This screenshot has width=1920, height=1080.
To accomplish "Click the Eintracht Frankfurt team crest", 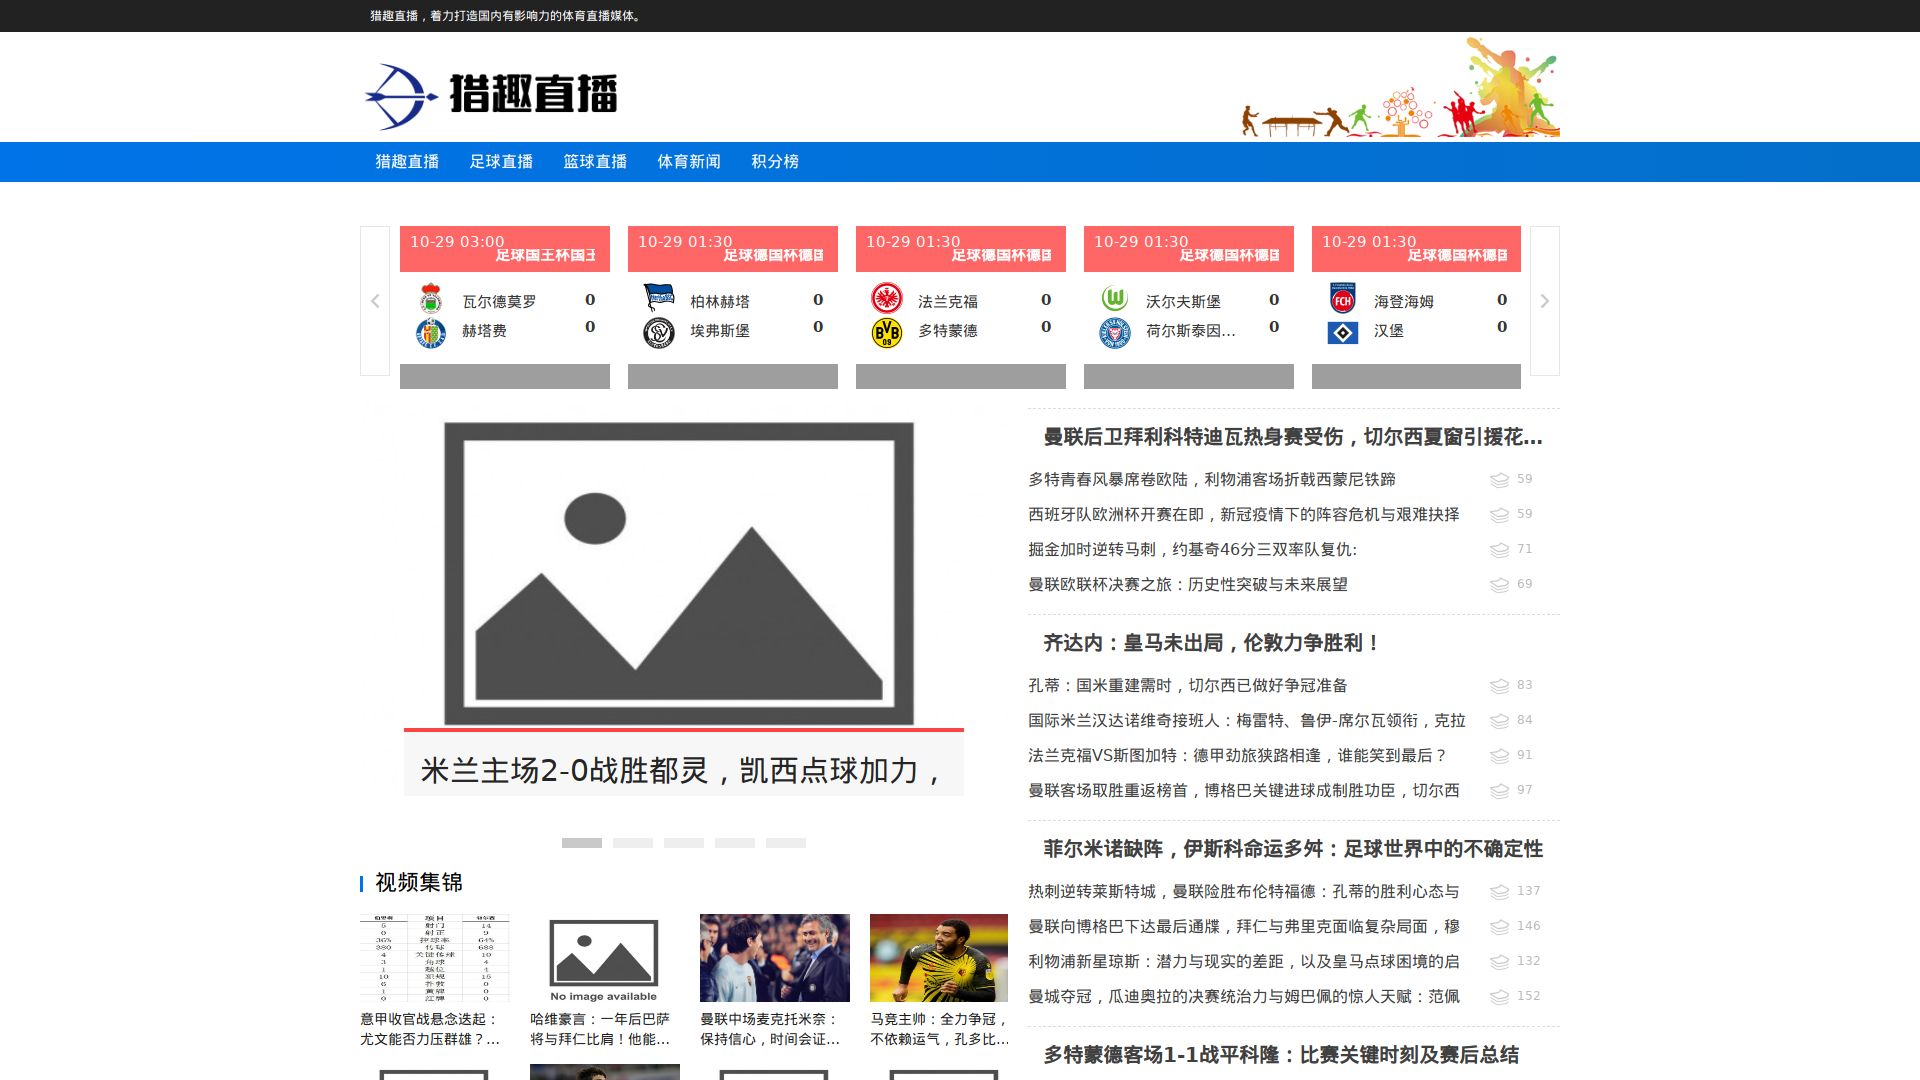I will click(886, 299).
